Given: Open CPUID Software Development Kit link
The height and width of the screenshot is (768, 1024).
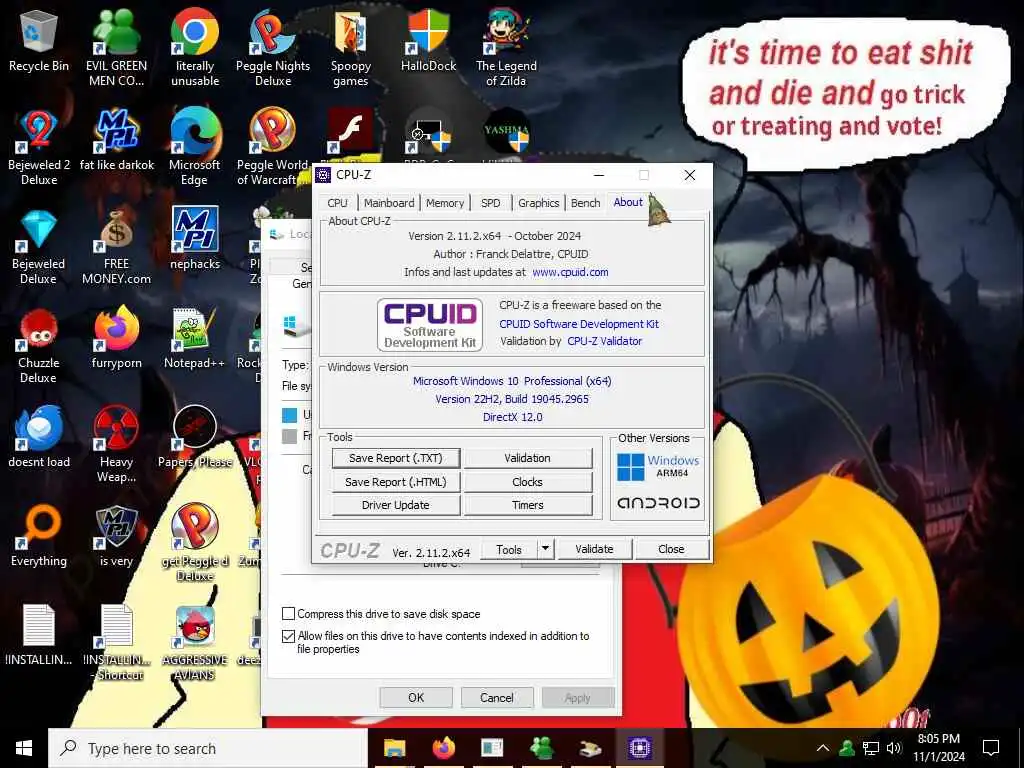Looking at the screenshot, I should tap(579, 324).
